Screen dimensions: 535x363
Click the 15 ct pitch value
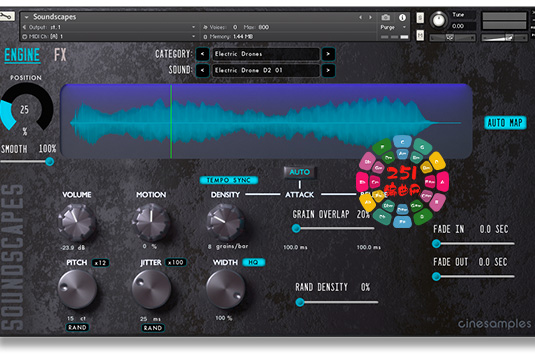[x=76, y=318]
